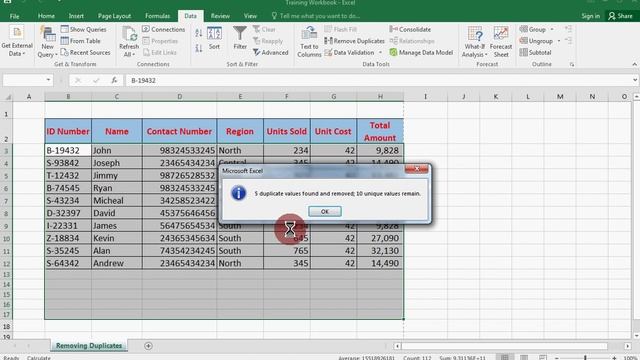Click the Share button

click(620, 16)
